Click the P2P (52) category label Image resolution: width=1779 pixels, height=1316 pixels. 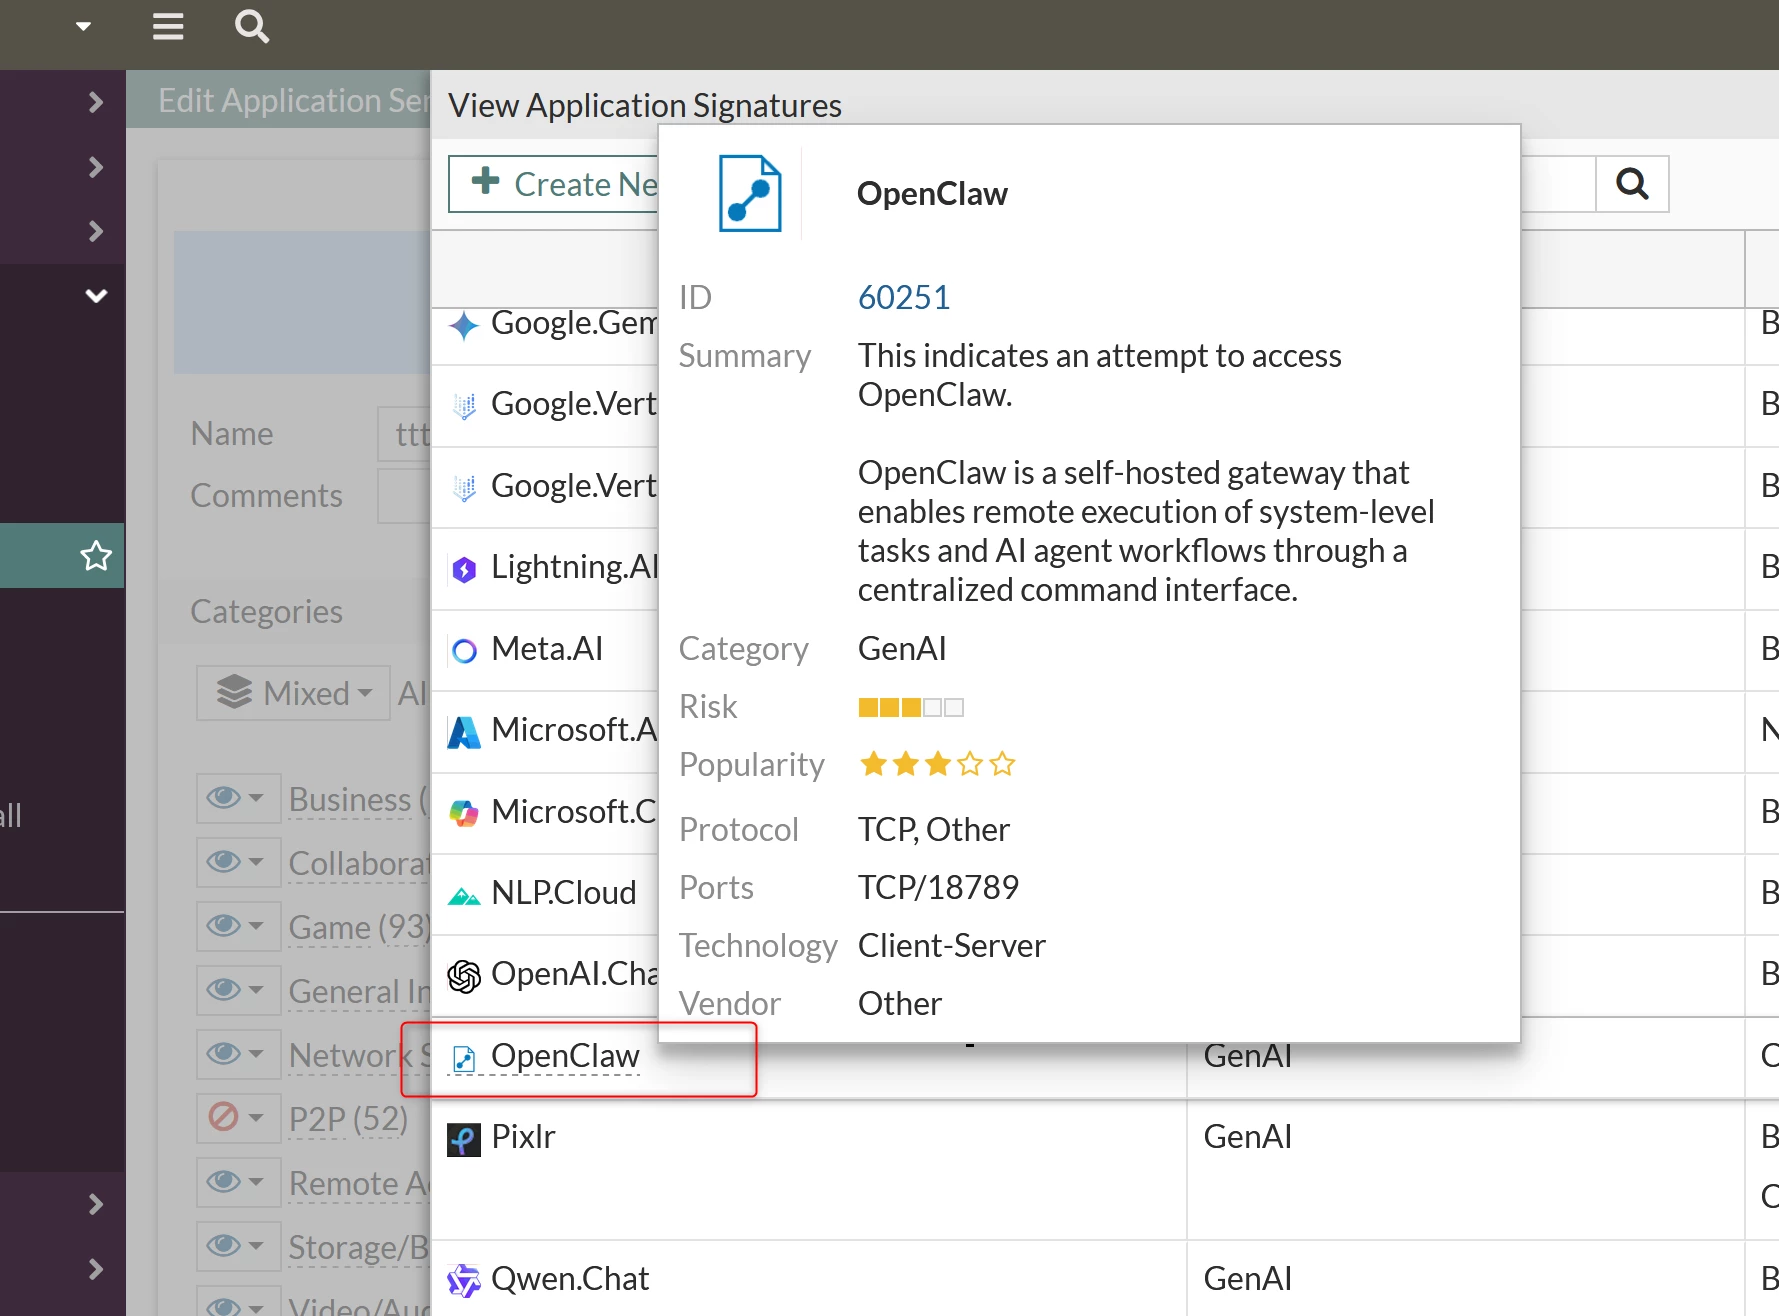pyautogui.click(x=348, y=1119)
